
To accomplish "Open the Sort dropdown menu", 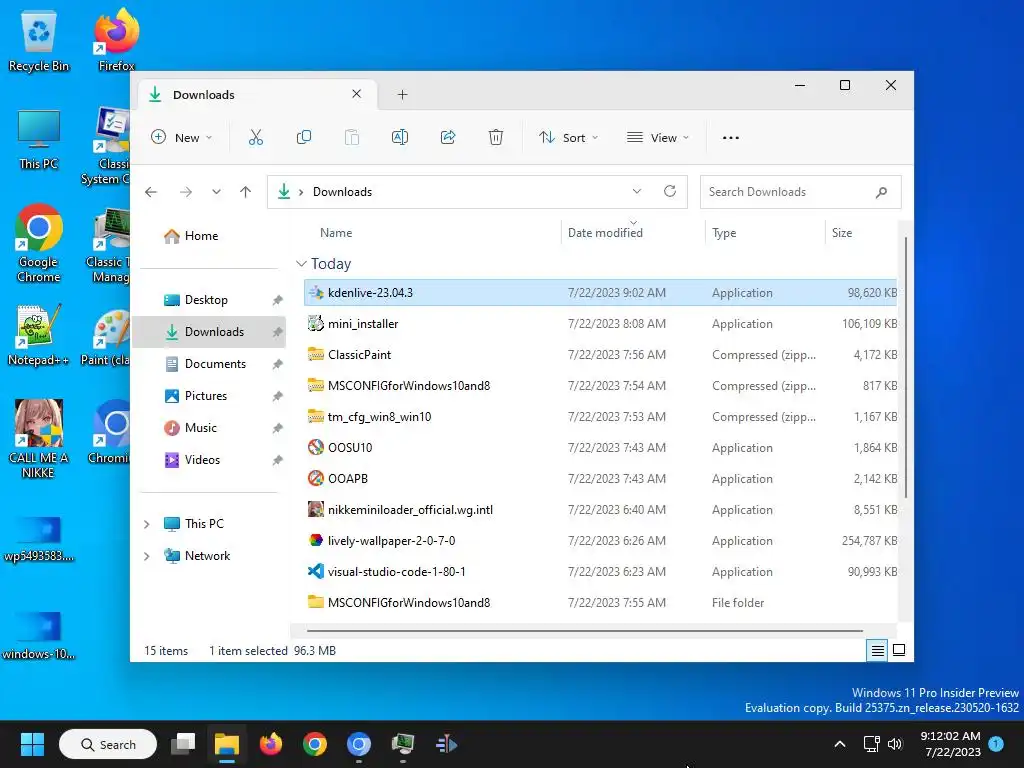I will point(568,138).
